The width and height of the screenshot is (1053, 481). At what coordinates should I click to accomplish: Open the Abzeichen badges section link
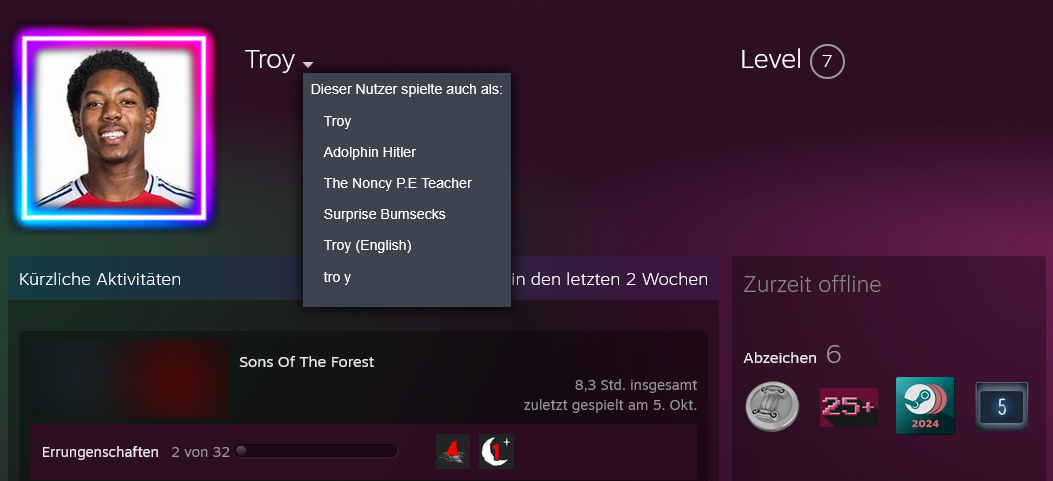(780, 358)
